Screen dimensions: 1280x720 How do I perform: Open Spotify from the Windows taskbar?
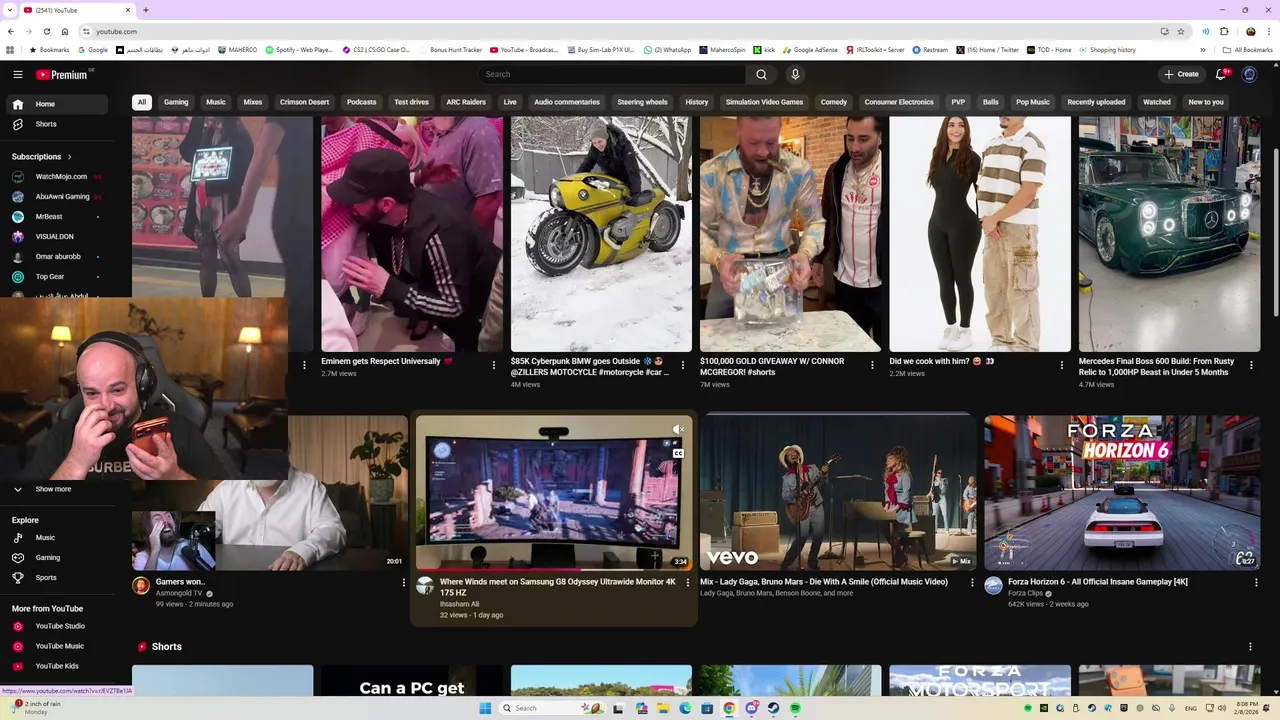click(x=795, y=708)
